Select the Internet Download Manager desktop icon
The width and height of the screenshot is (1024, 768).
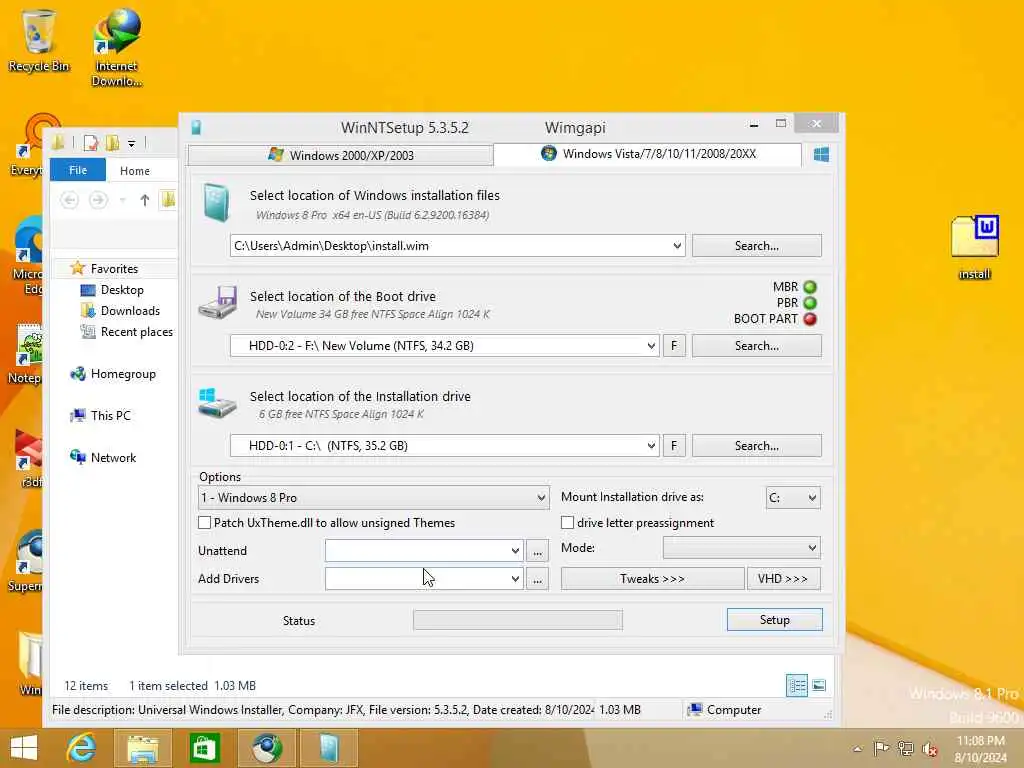click(116, 47)
